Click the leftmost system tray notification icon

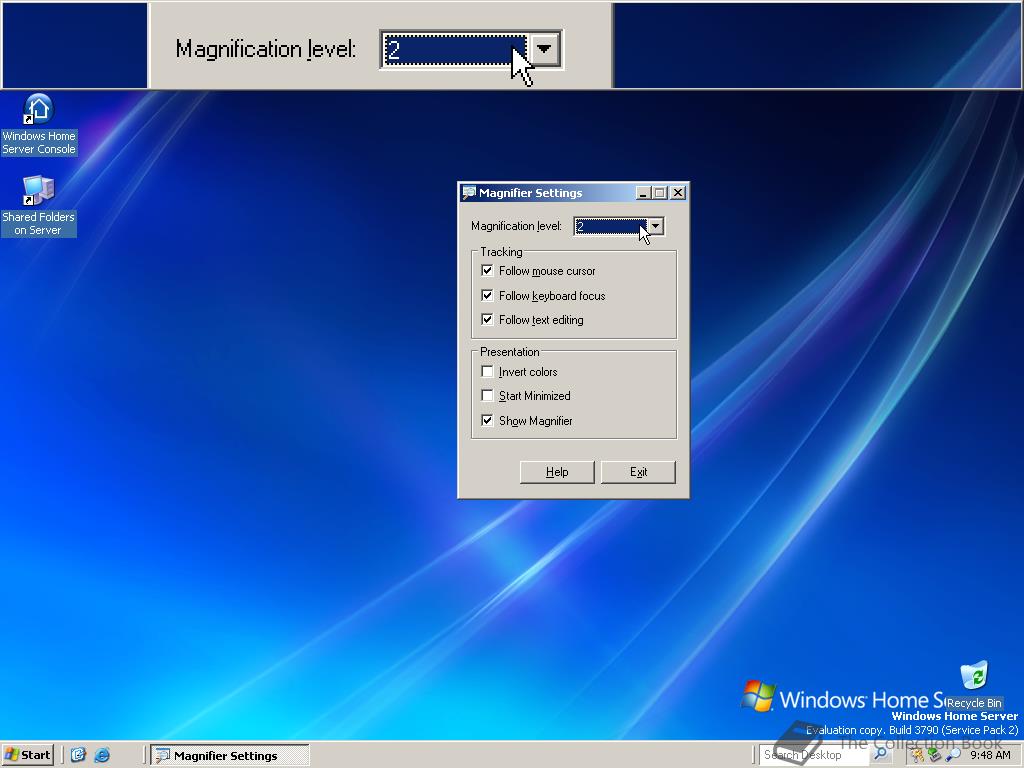(x=918, y=755)
